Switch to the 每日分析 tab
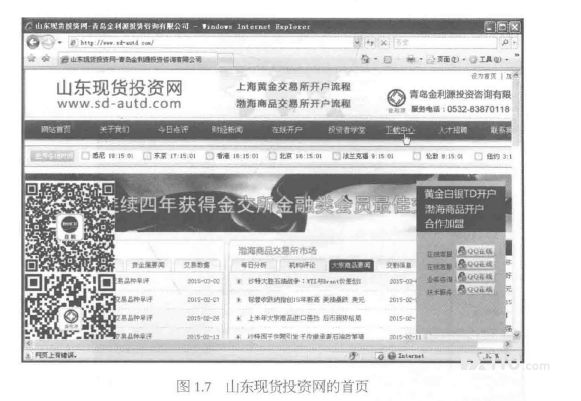581x401 pixels. (x=253, y=265)
